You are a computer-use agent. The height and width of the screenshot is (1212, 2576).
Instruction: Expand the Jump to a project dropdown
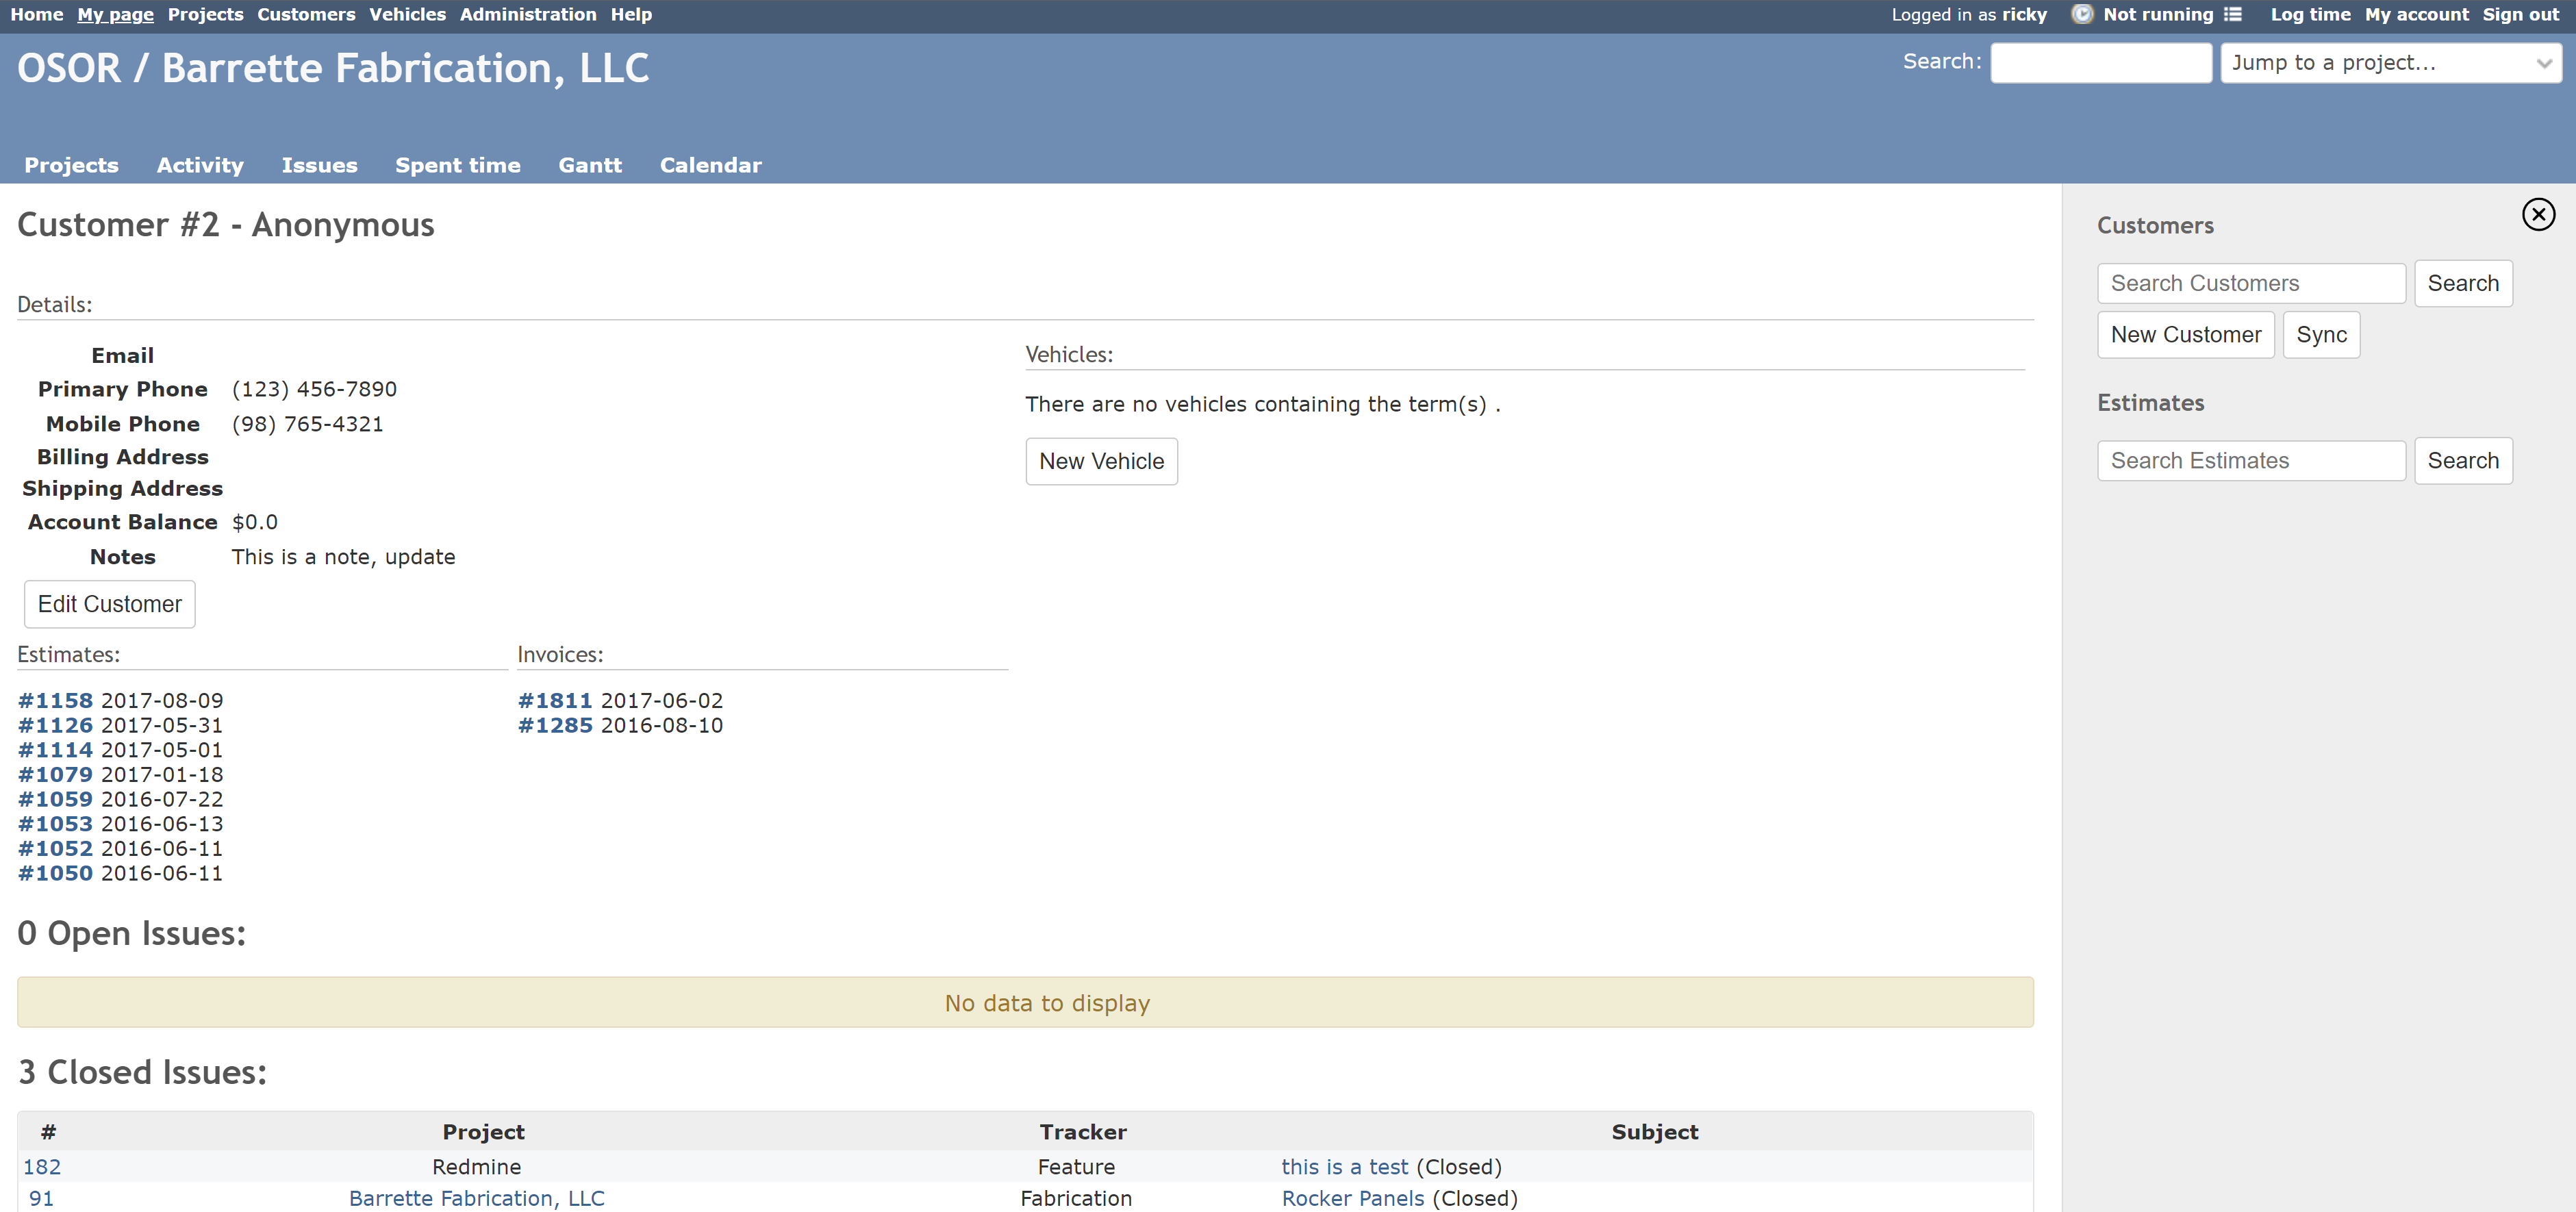2390,63
